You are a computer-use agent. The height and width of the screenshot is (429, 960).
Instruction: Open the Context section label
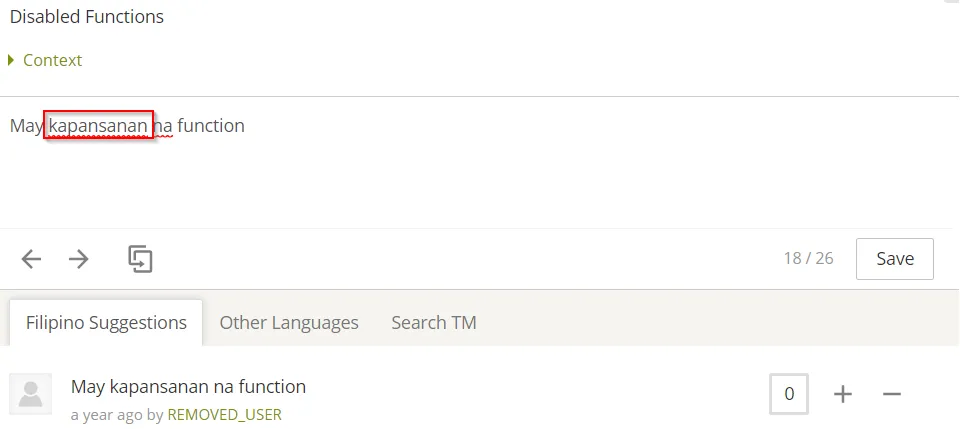click(x=52, y=60)
